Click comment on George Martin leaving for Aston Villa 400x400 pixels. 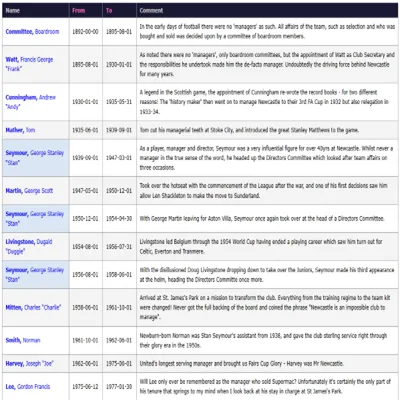click(x=262, y=219)
